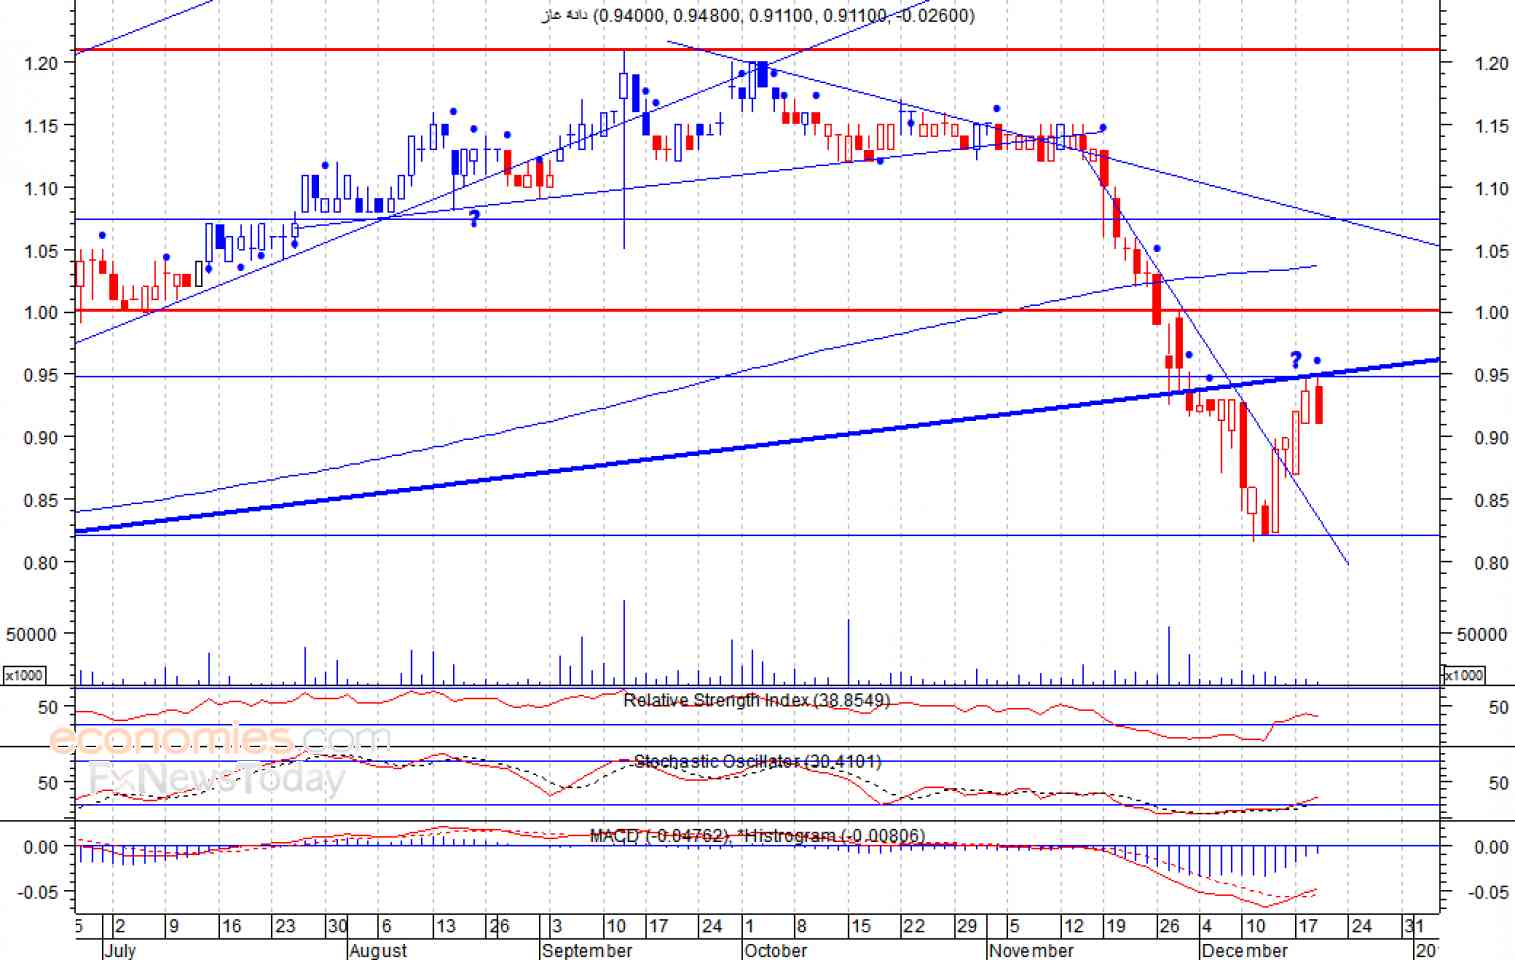Image resolution: width=1515 pixels, height=960 pixels.
Task: Click the tallest volume bar in September
Action: (x=624, y=642)
